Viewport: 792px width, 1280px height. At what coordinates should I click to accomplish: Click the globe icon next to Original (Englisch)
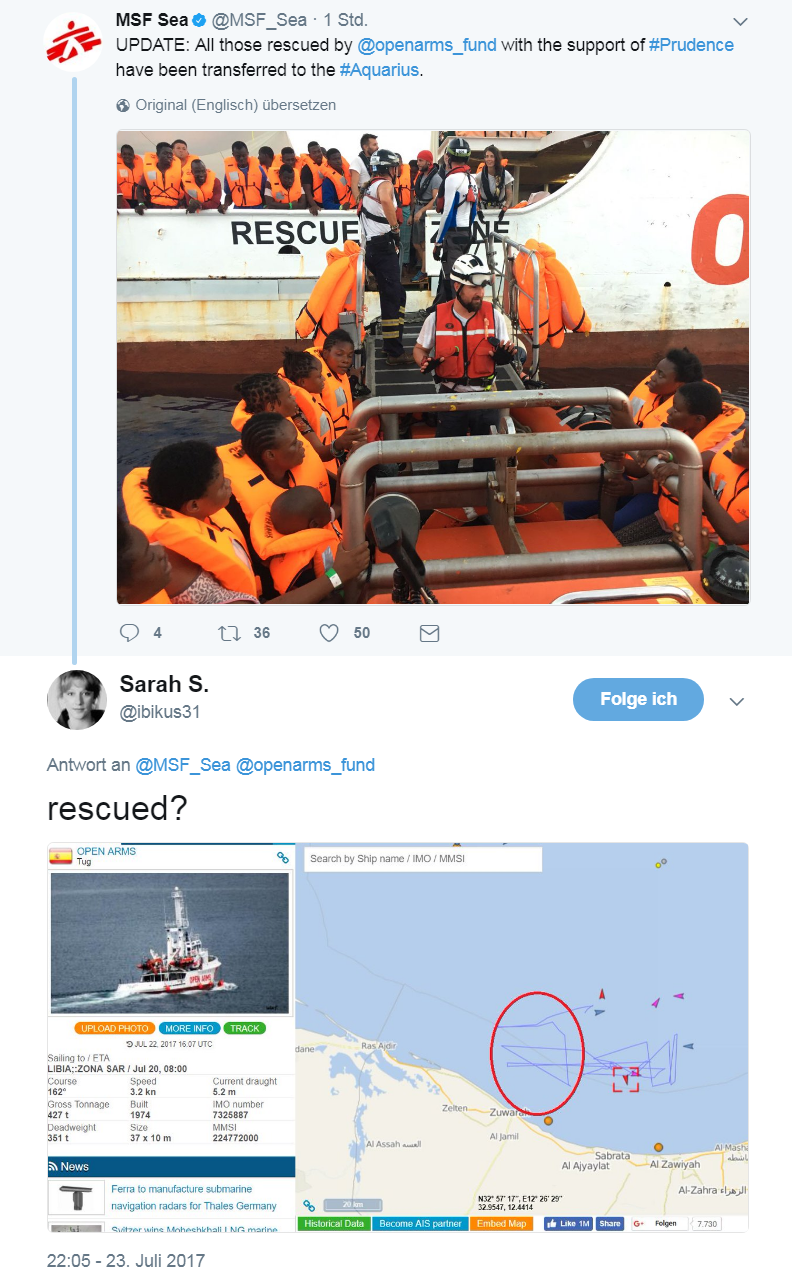pos(123,105)
